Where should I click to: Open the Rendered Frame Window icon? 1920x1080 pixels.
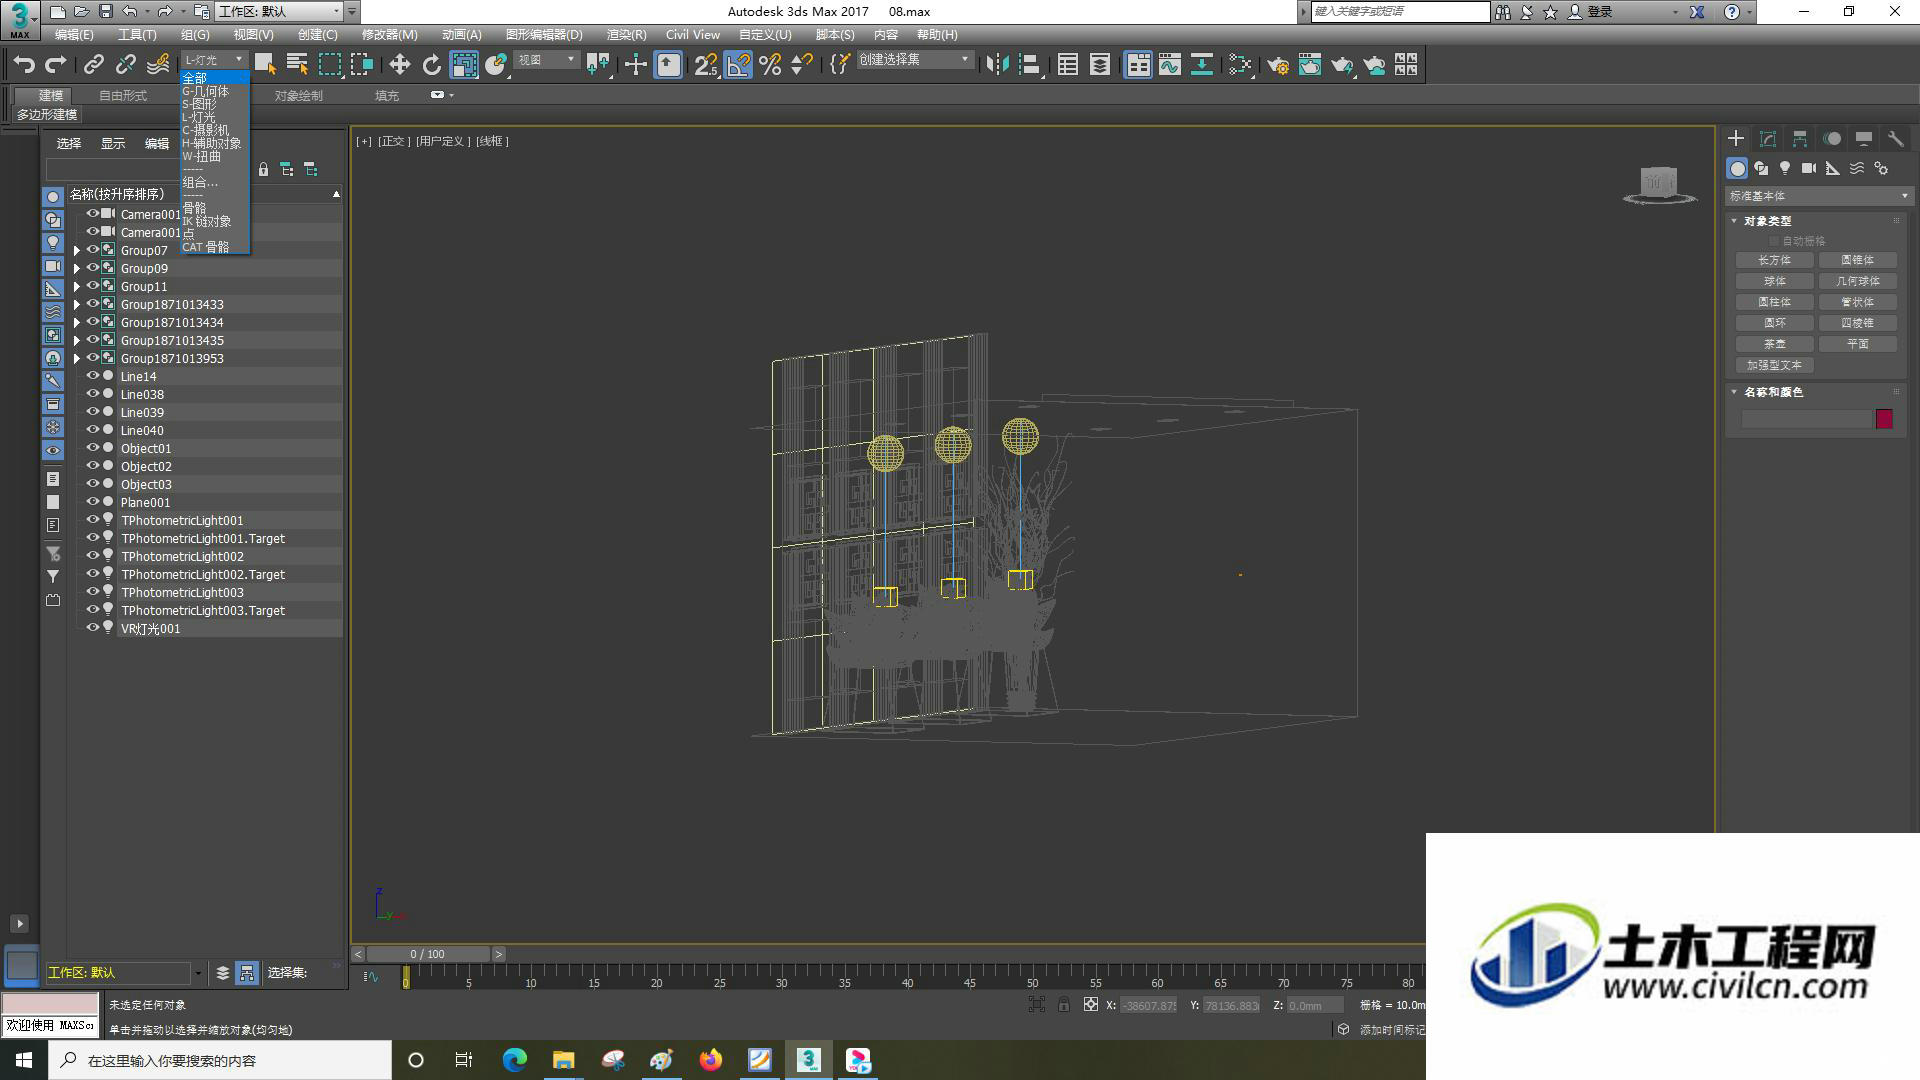(1310, 65)
